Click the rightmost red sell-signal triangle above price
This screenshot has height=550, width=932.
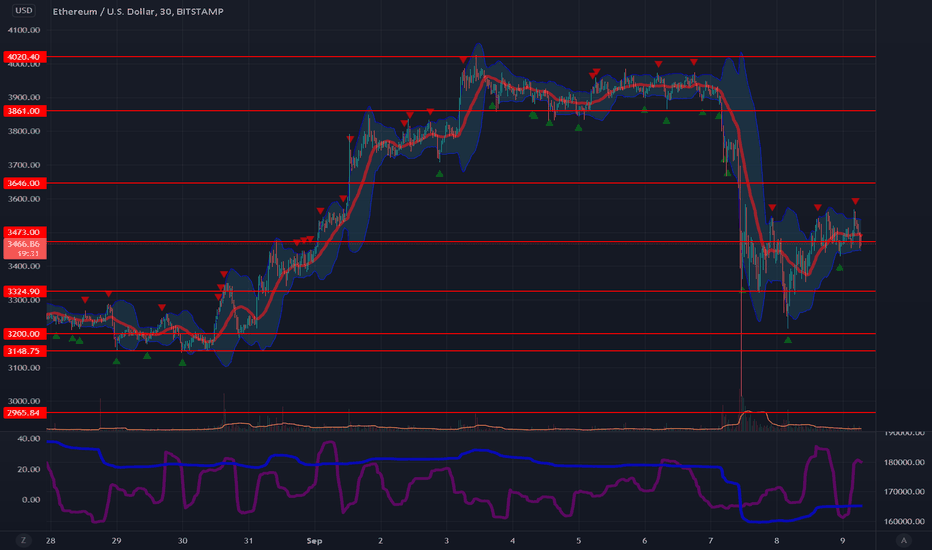tap(855, 202)
